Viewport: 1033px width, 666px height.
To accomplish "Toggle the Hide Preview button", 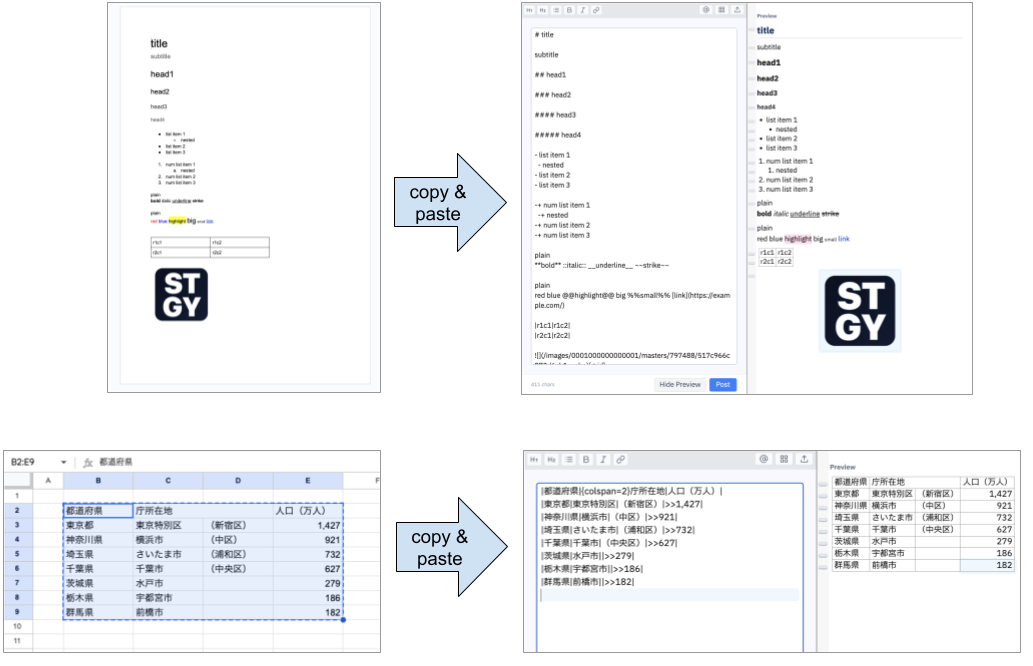I will [x=680, y=385].
